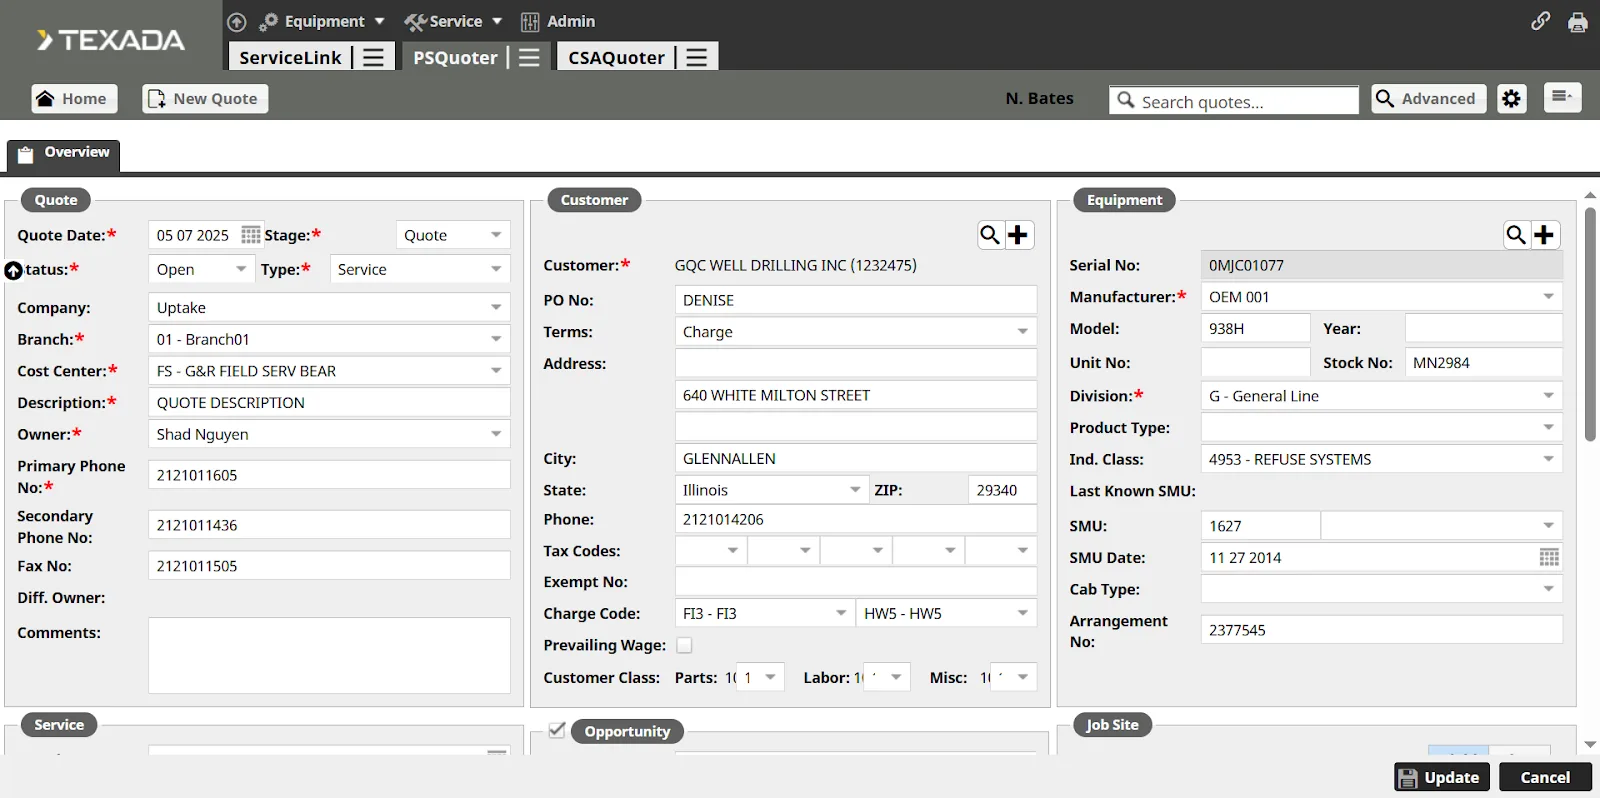Screen dimensions: 1600x798
Task: Click the Equipment search magnifier icon
Action: pos(1516,235)
